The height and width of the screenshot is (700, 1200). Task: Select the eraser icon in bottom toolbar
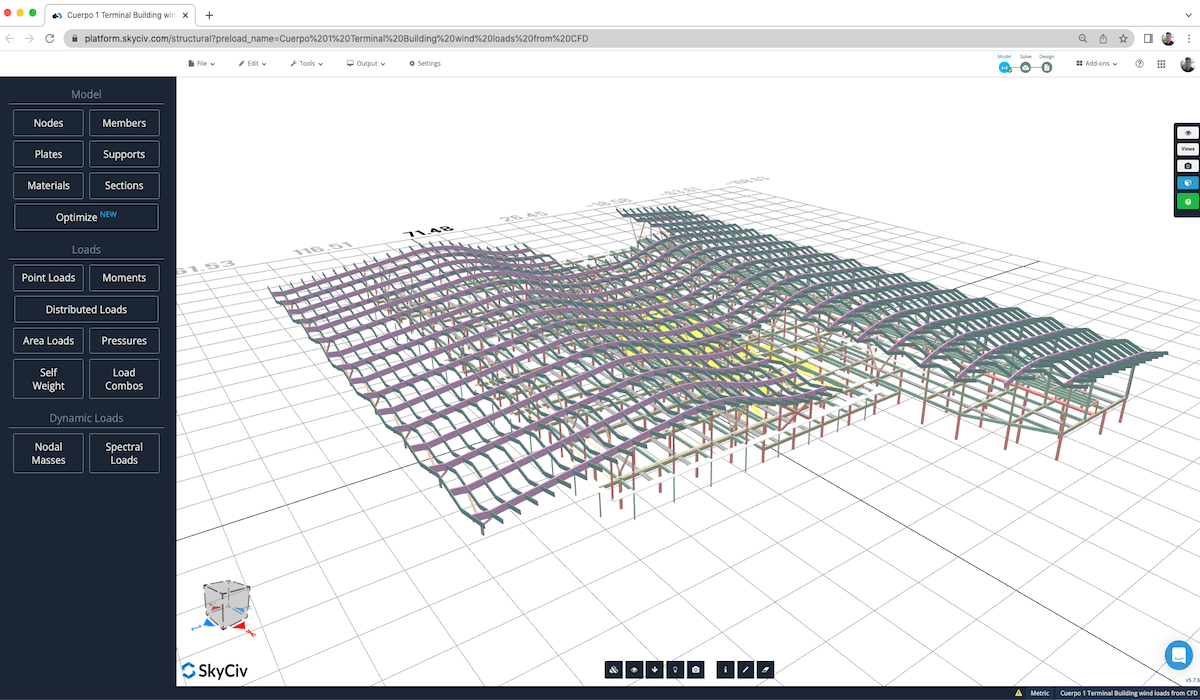[765, 669]
